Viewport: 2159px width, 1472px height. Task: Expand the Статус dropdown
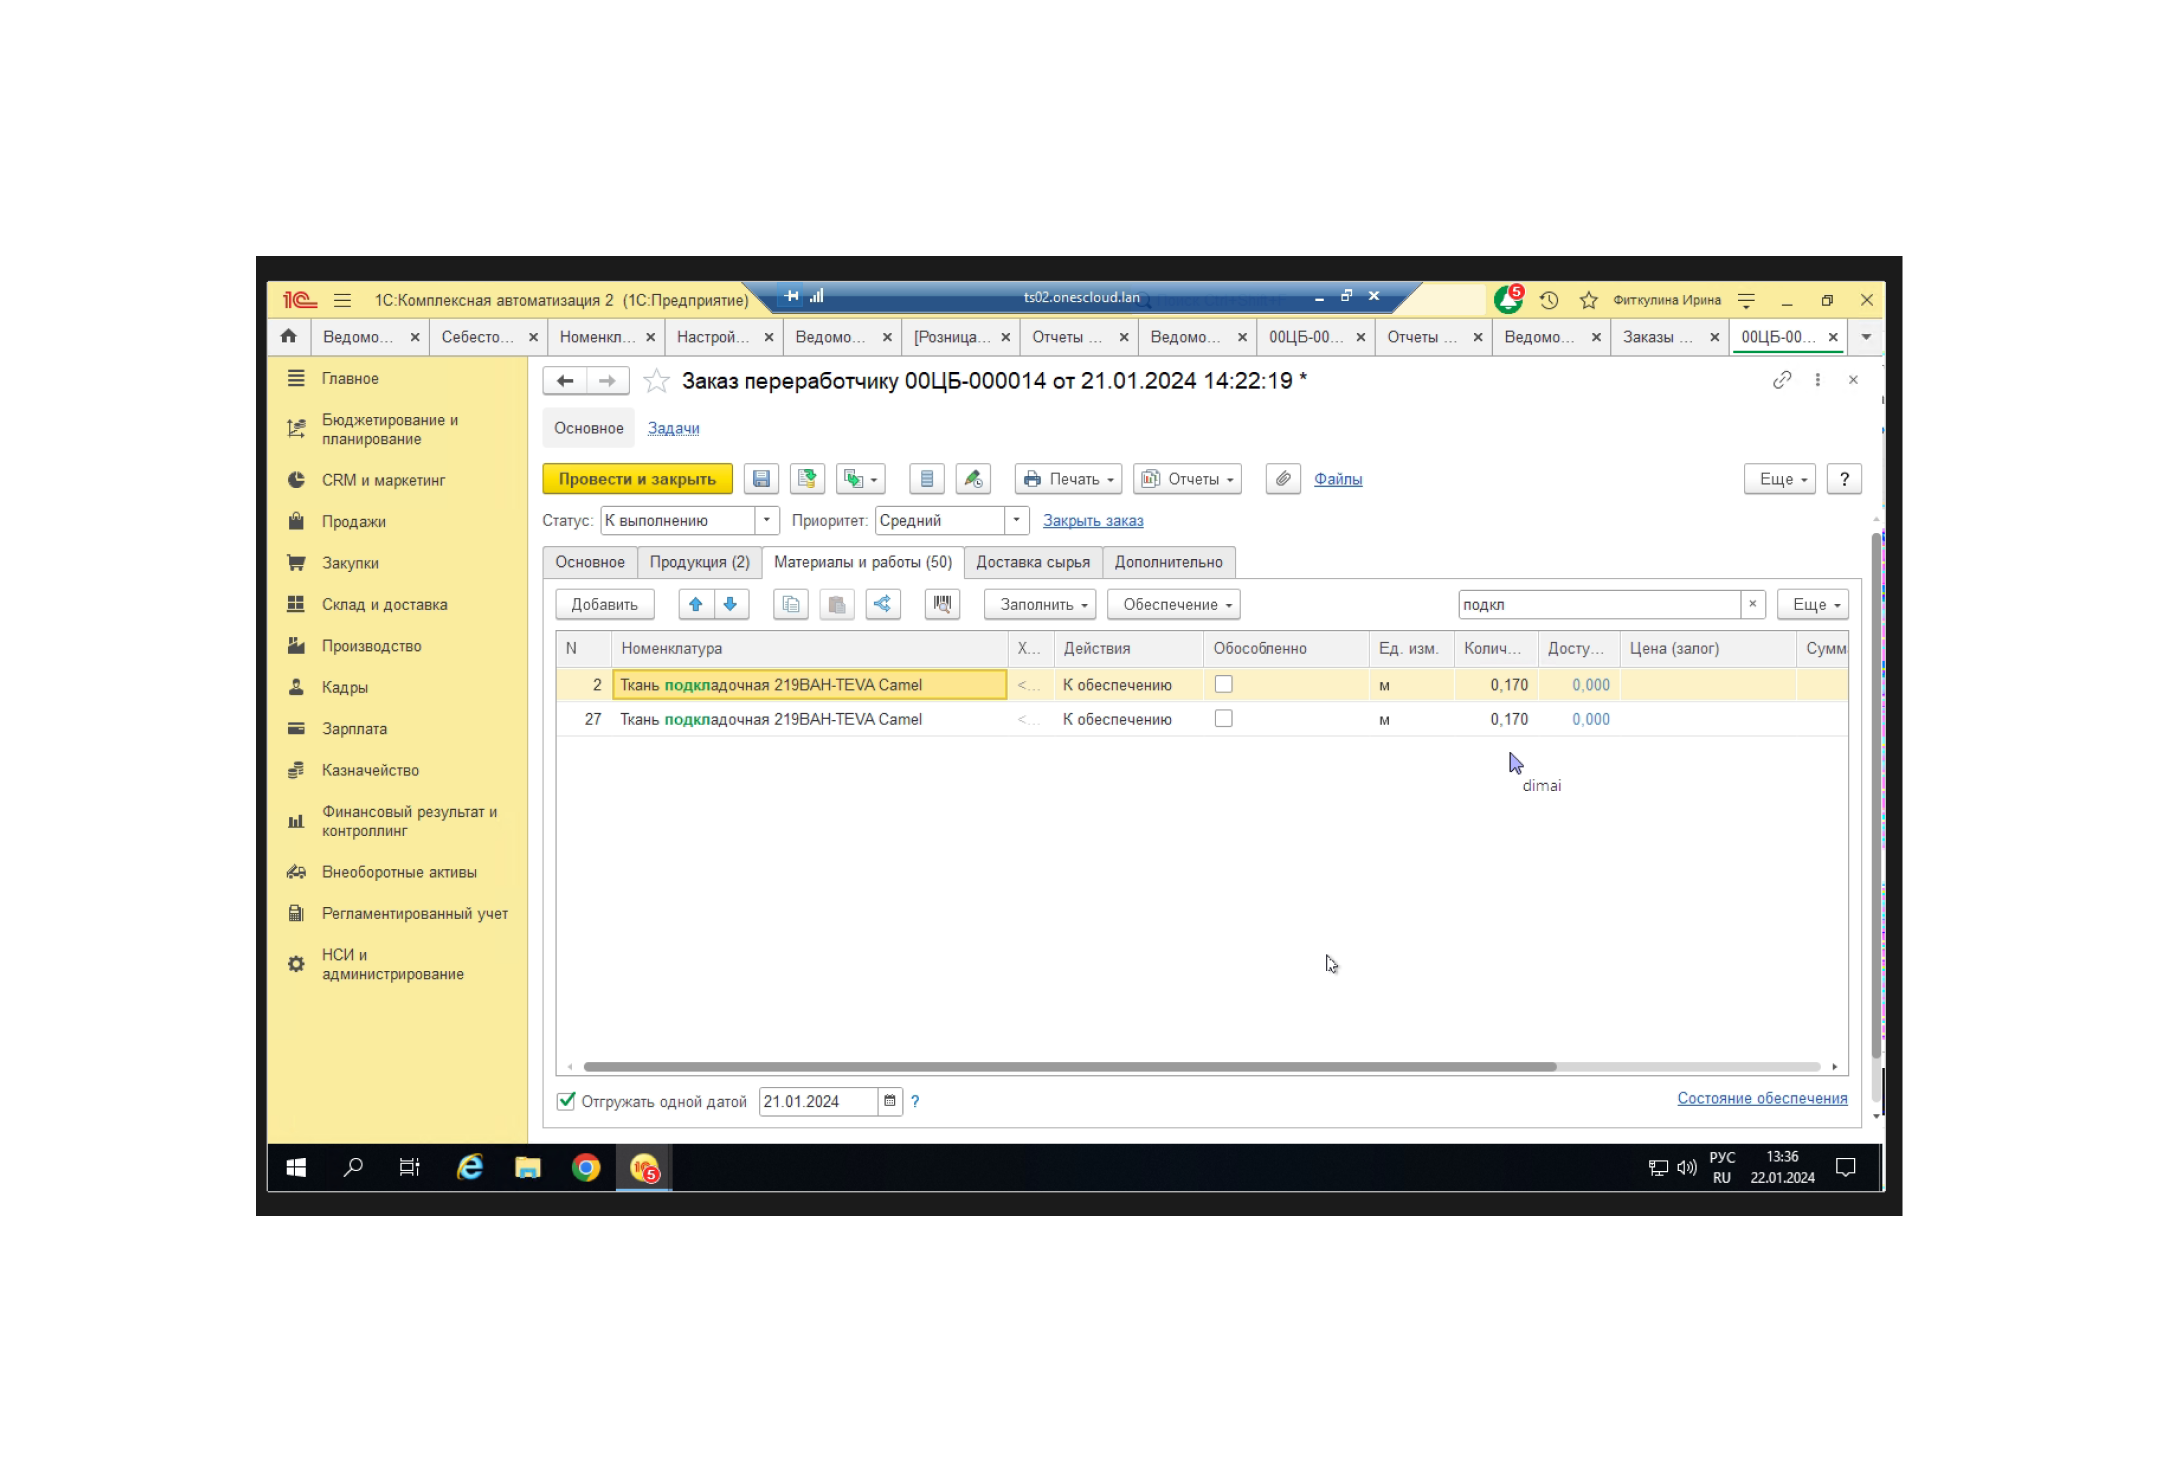pos(767,520)
